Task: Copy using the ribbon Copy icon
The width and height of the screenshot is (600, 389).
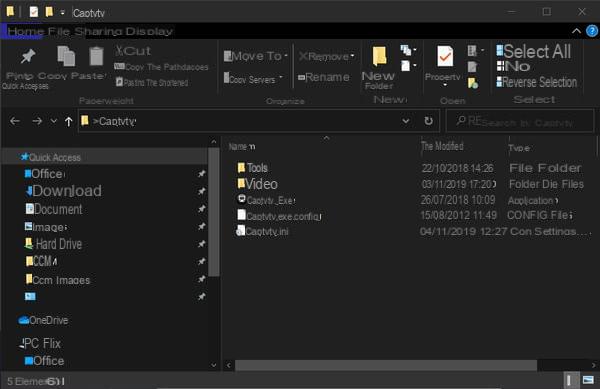Action: pos(65,63)
